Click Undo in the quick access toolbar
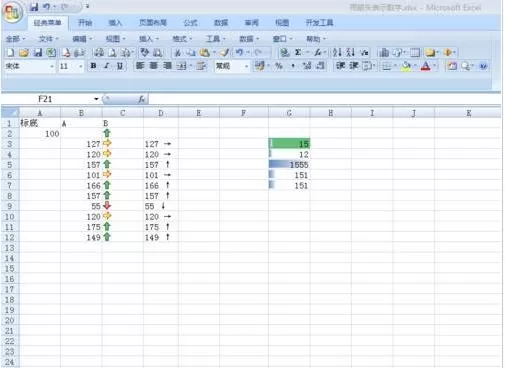The height and width of the screenshot is (368, 505). [46, 7]
